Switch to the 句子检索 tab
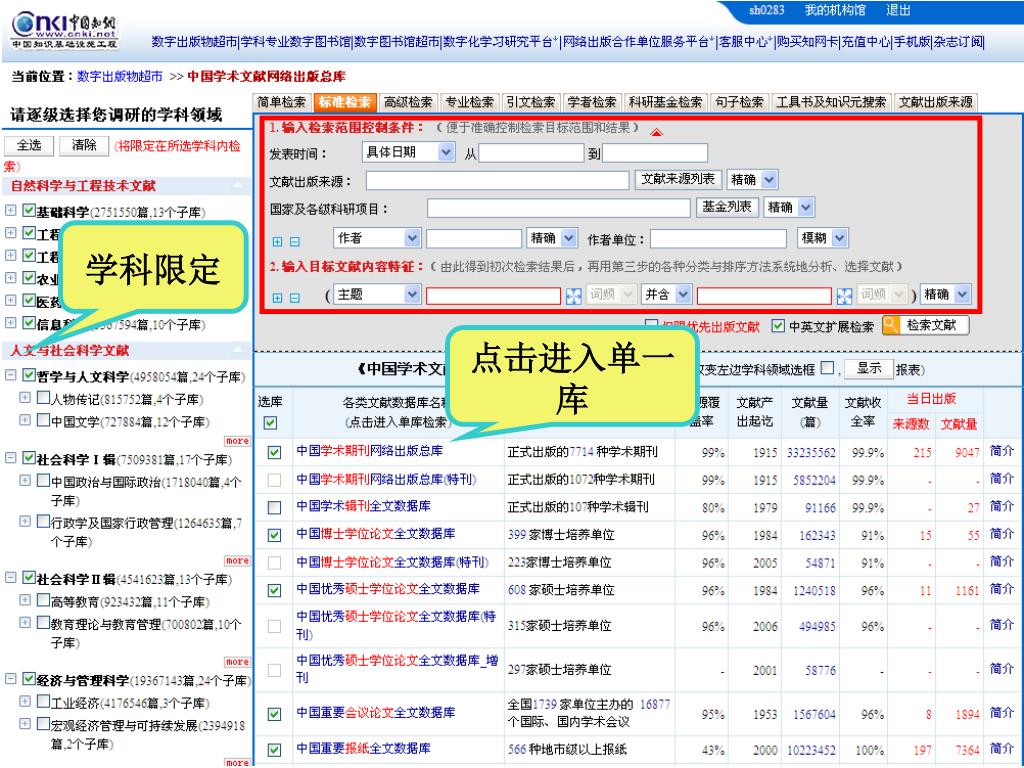The image size is (1024, 768). pos(739,103)
